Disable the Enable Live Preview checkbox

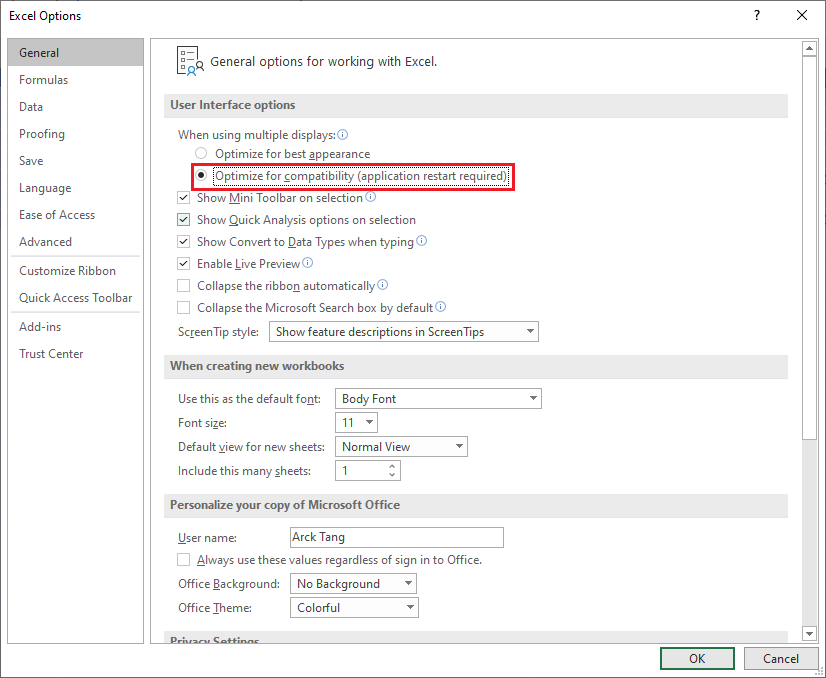(183, 263)
